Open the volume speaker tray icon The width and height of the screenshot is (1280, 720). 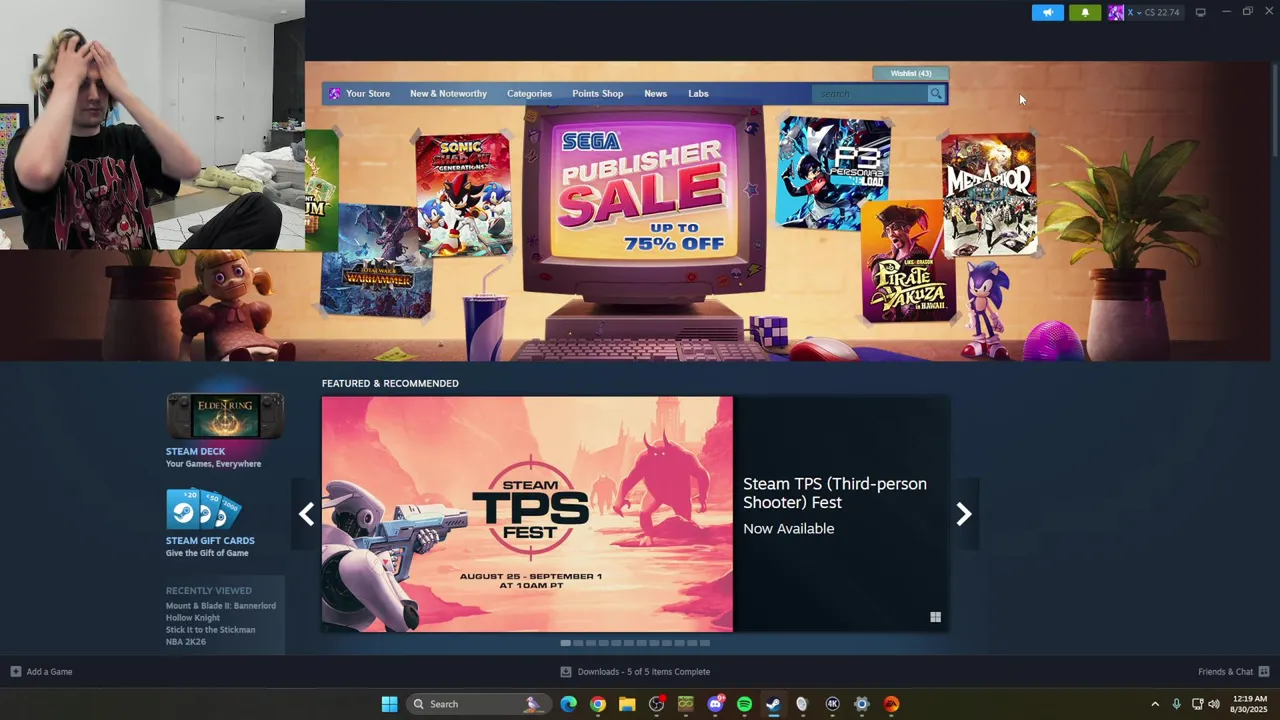[1214, 704]
